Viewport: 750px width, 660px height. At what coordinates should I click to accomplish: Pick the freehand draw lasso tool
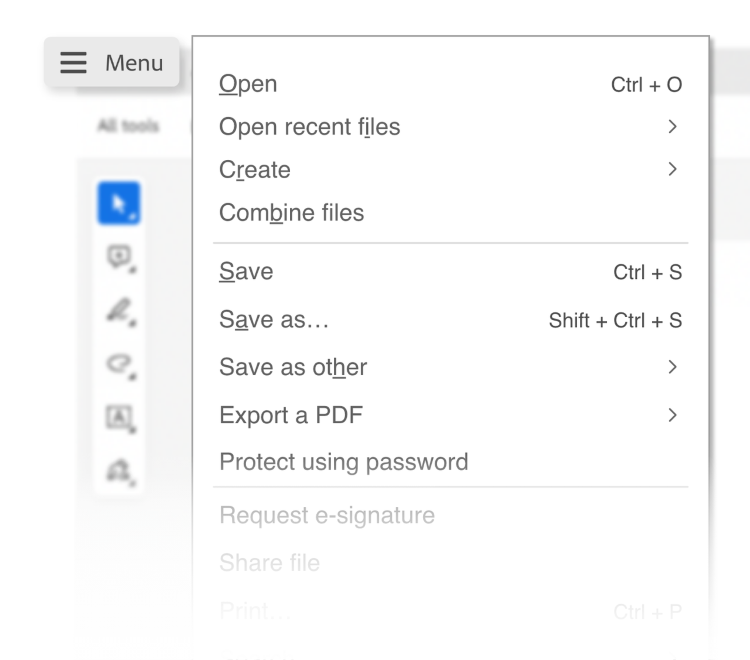tap(119, 363)
